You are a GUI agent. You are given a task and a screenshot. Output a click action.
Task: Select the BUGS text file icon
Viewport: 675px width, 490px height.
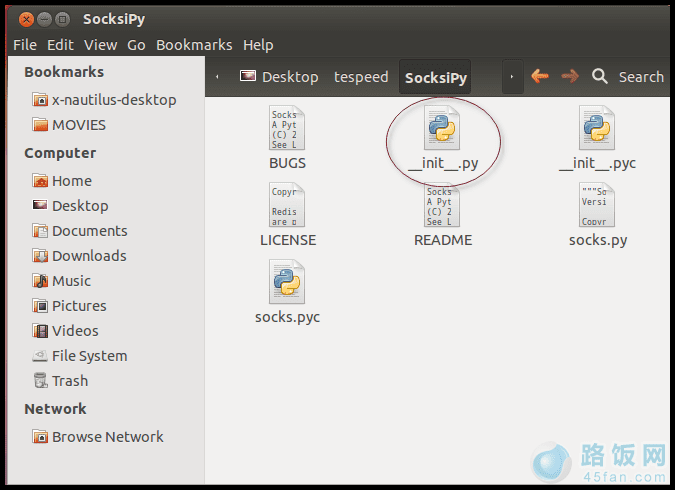pos(287,128)
